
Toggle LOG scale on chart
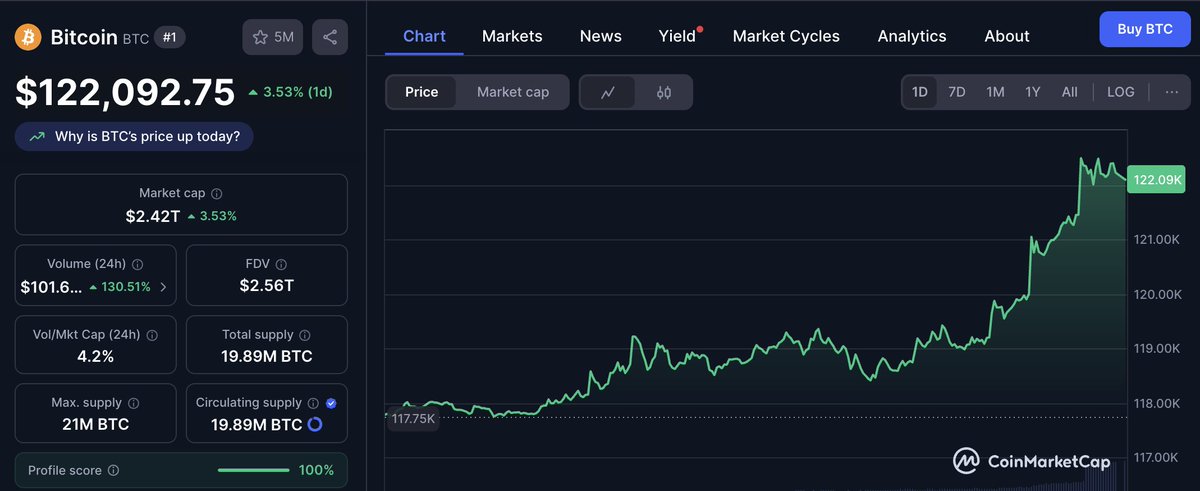pos(1121,92)
